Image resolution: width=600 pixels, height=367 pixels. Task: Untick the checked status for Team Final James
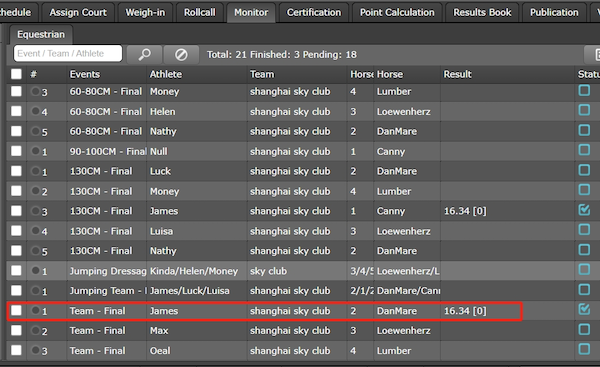584,309
